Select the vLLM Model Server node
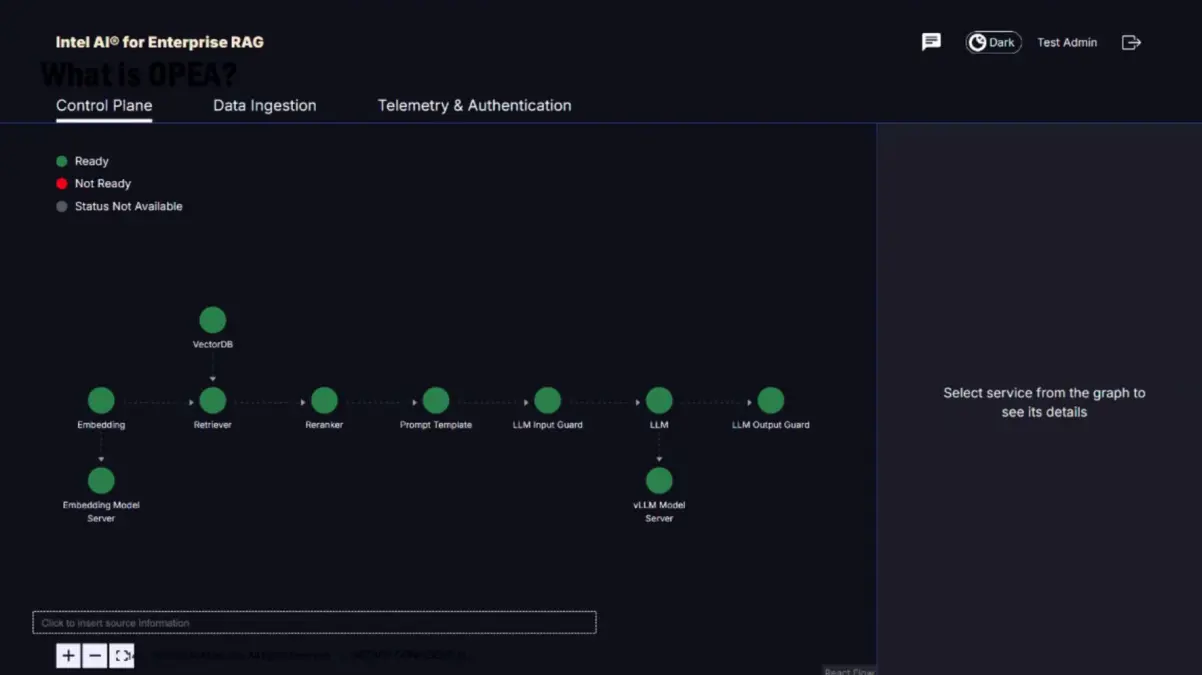 [x=659, y=479]
